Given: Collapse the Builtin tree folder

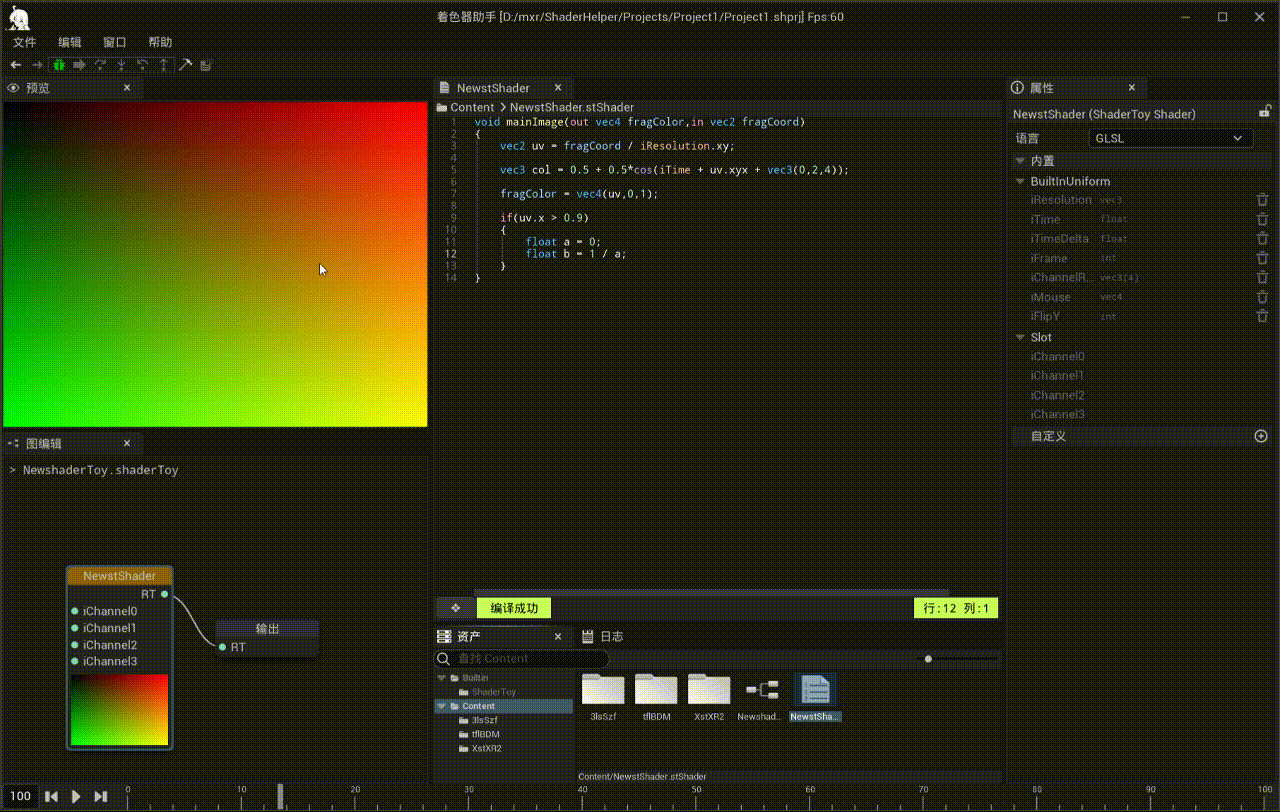Looking at the screenshot, I should (441, 678).
